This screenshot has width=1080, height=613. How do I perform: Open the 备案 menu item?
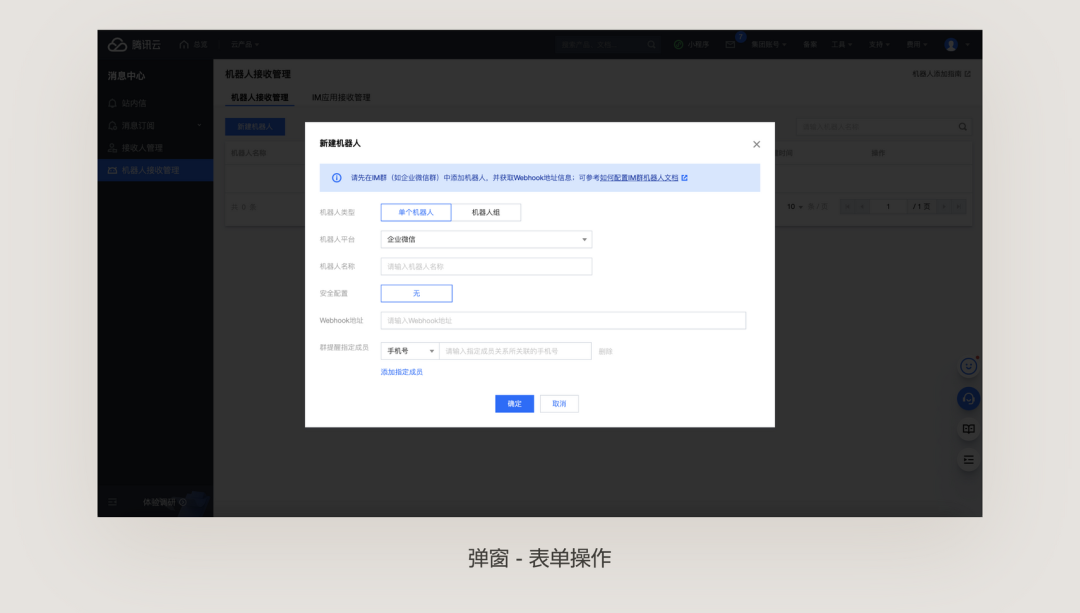tap(810, 45)
